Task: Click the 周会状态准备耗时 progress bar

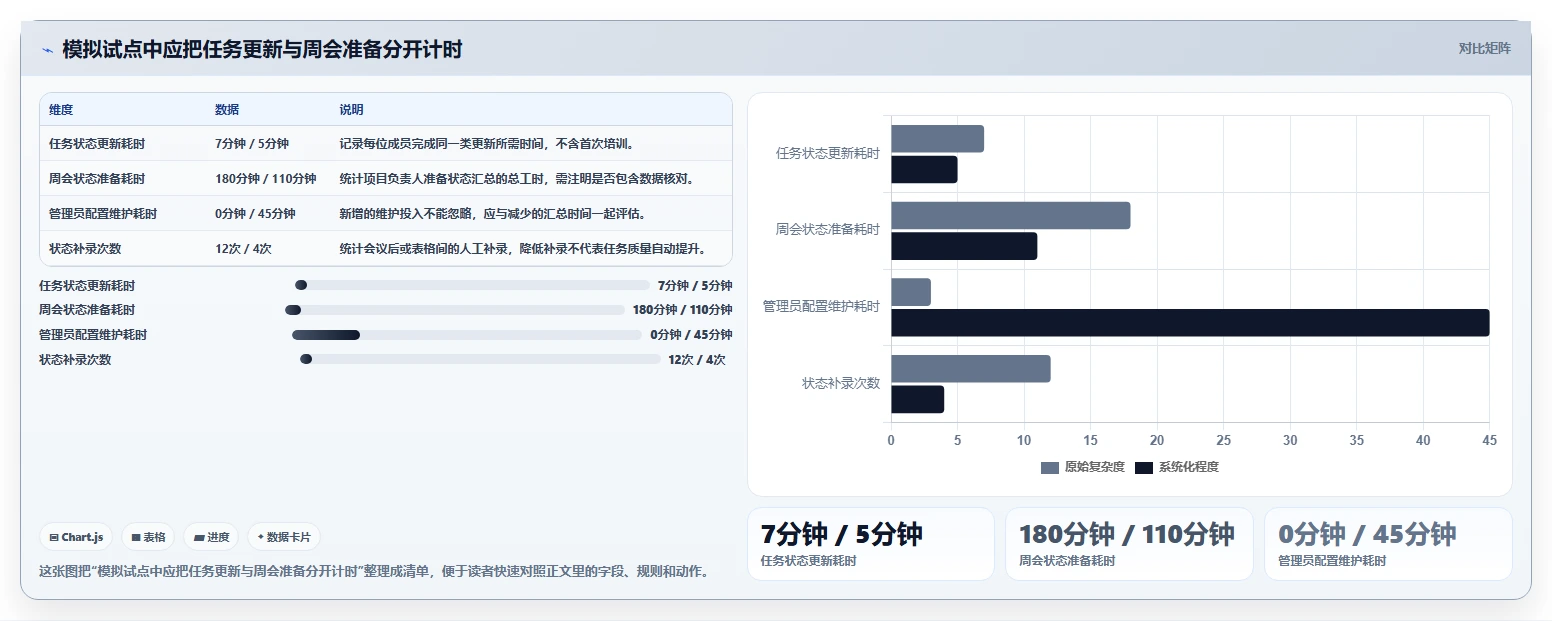Action: 455,310
